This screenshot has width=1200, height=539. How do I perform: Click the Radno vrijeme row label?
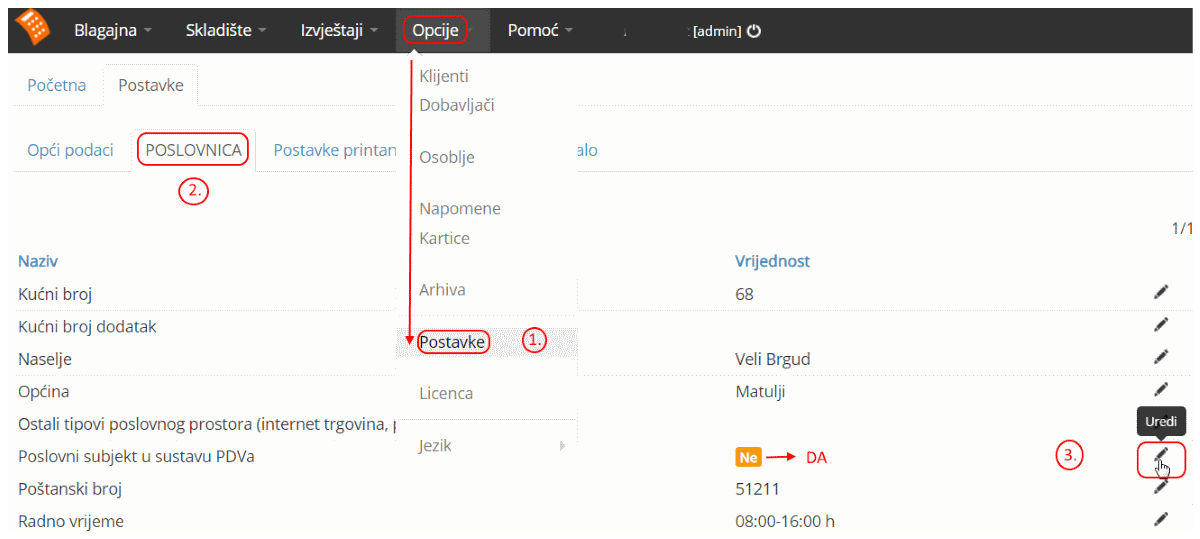click(x=71, y=521)
